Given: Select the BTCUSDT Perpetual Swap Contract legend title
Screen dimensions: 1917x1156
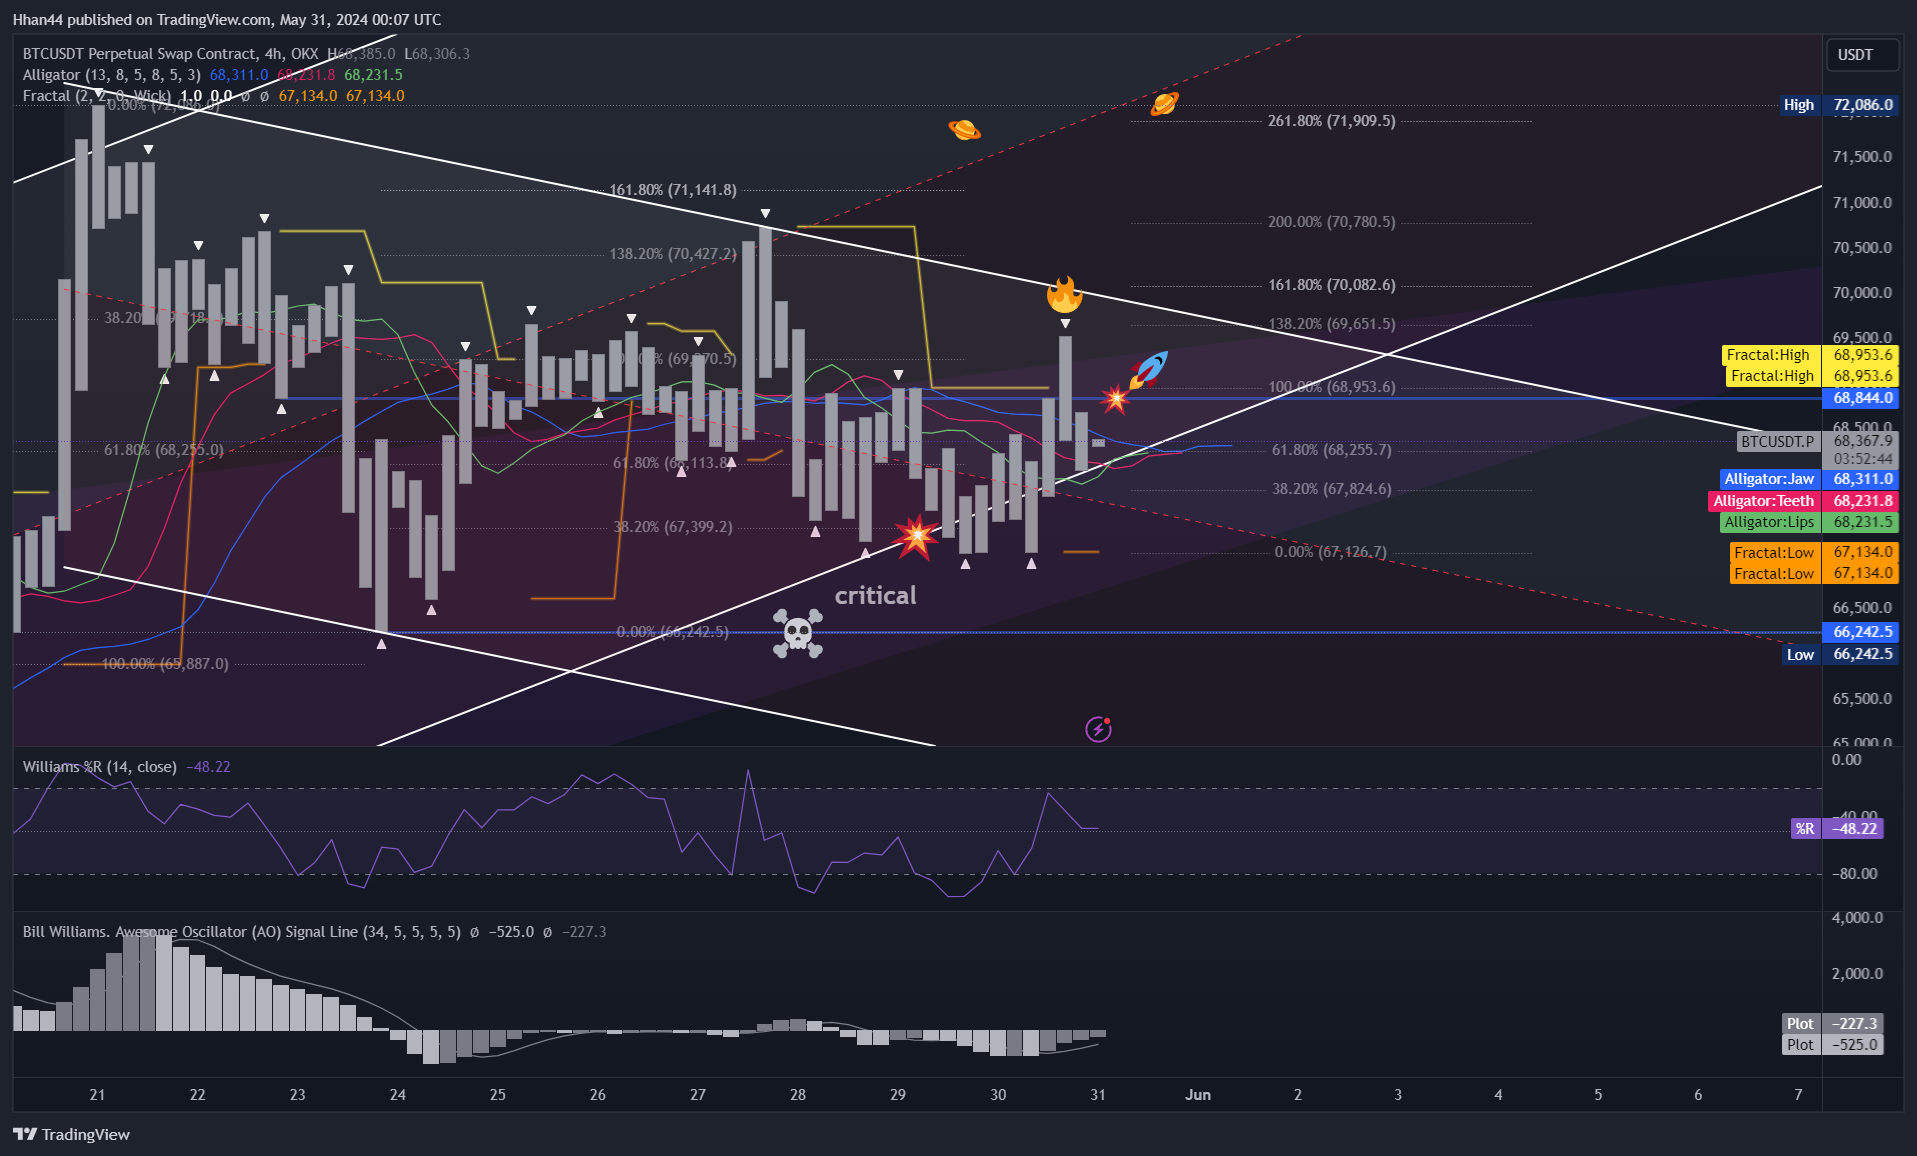Looking at the screenshot, I should click(x=170, y=54).
